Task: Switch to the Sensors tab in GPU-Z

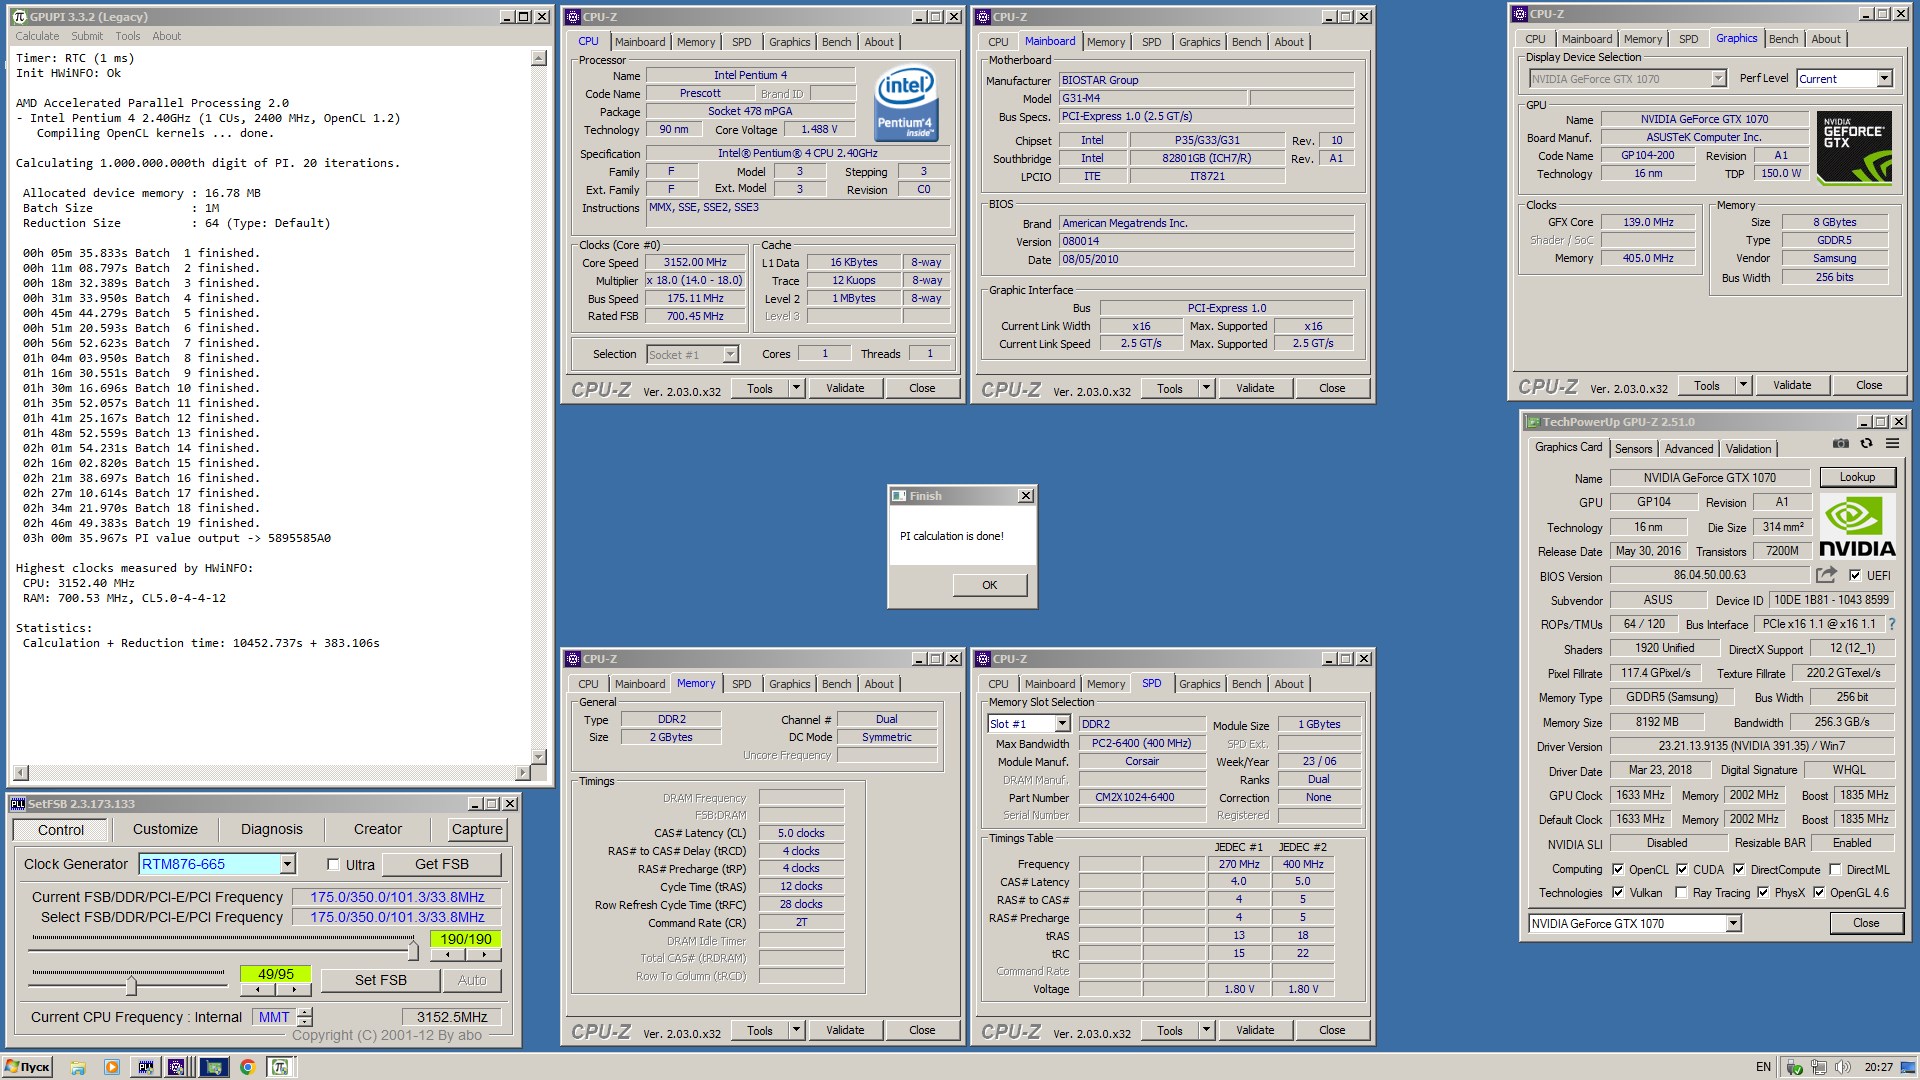Action: click(1633, 449)
